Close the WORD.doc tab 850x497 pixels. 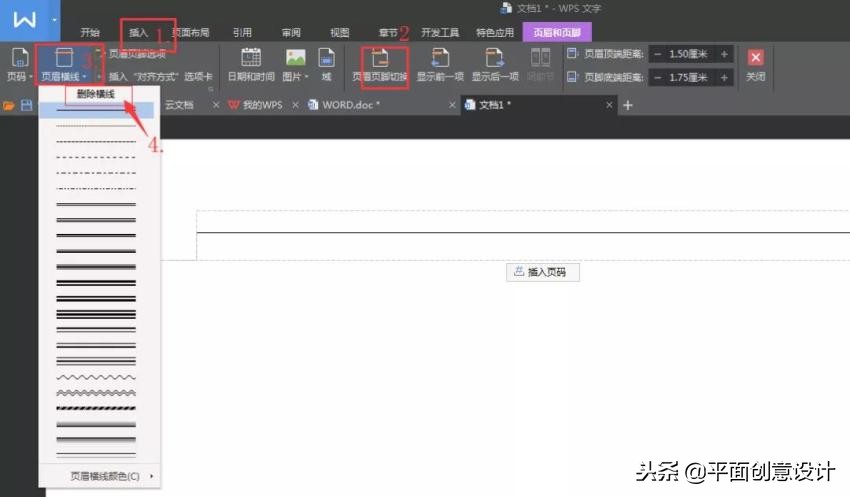(x=452, y=105)
